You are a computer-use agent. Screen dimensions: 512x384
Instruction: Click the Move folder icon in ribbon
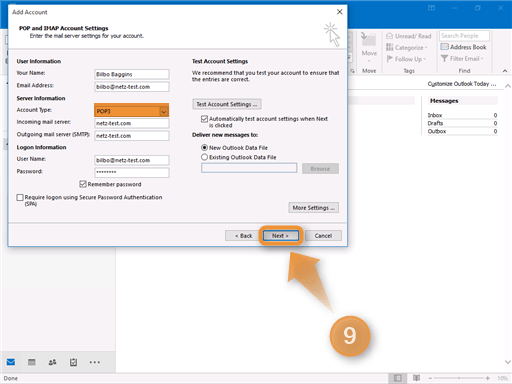pos(368,39)
